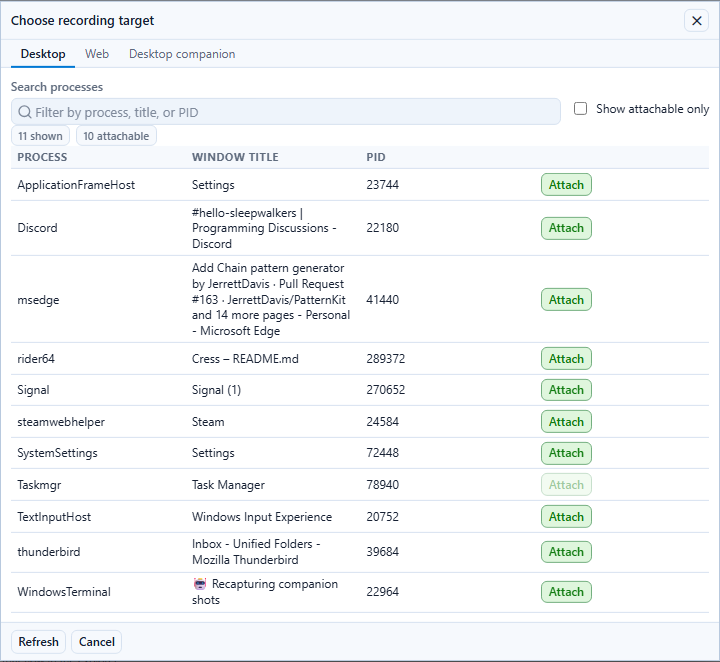Select the steamwebhelper process name
Viewport: 720px width, 662px height.
click(61, 422)
